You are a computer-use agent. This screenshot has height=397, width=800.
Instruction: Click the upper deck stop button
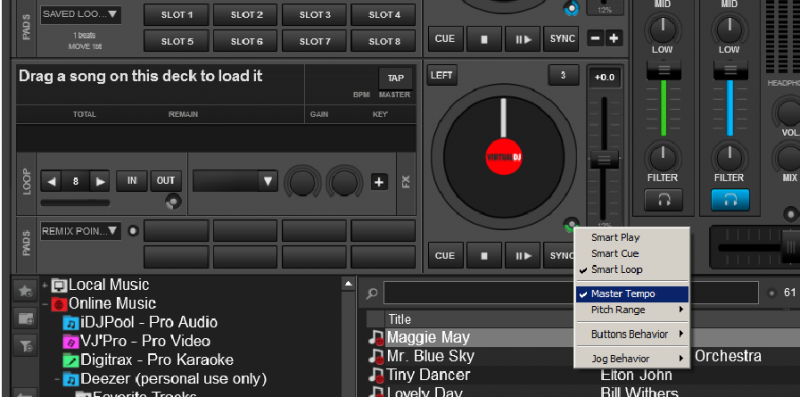point(484,39)
